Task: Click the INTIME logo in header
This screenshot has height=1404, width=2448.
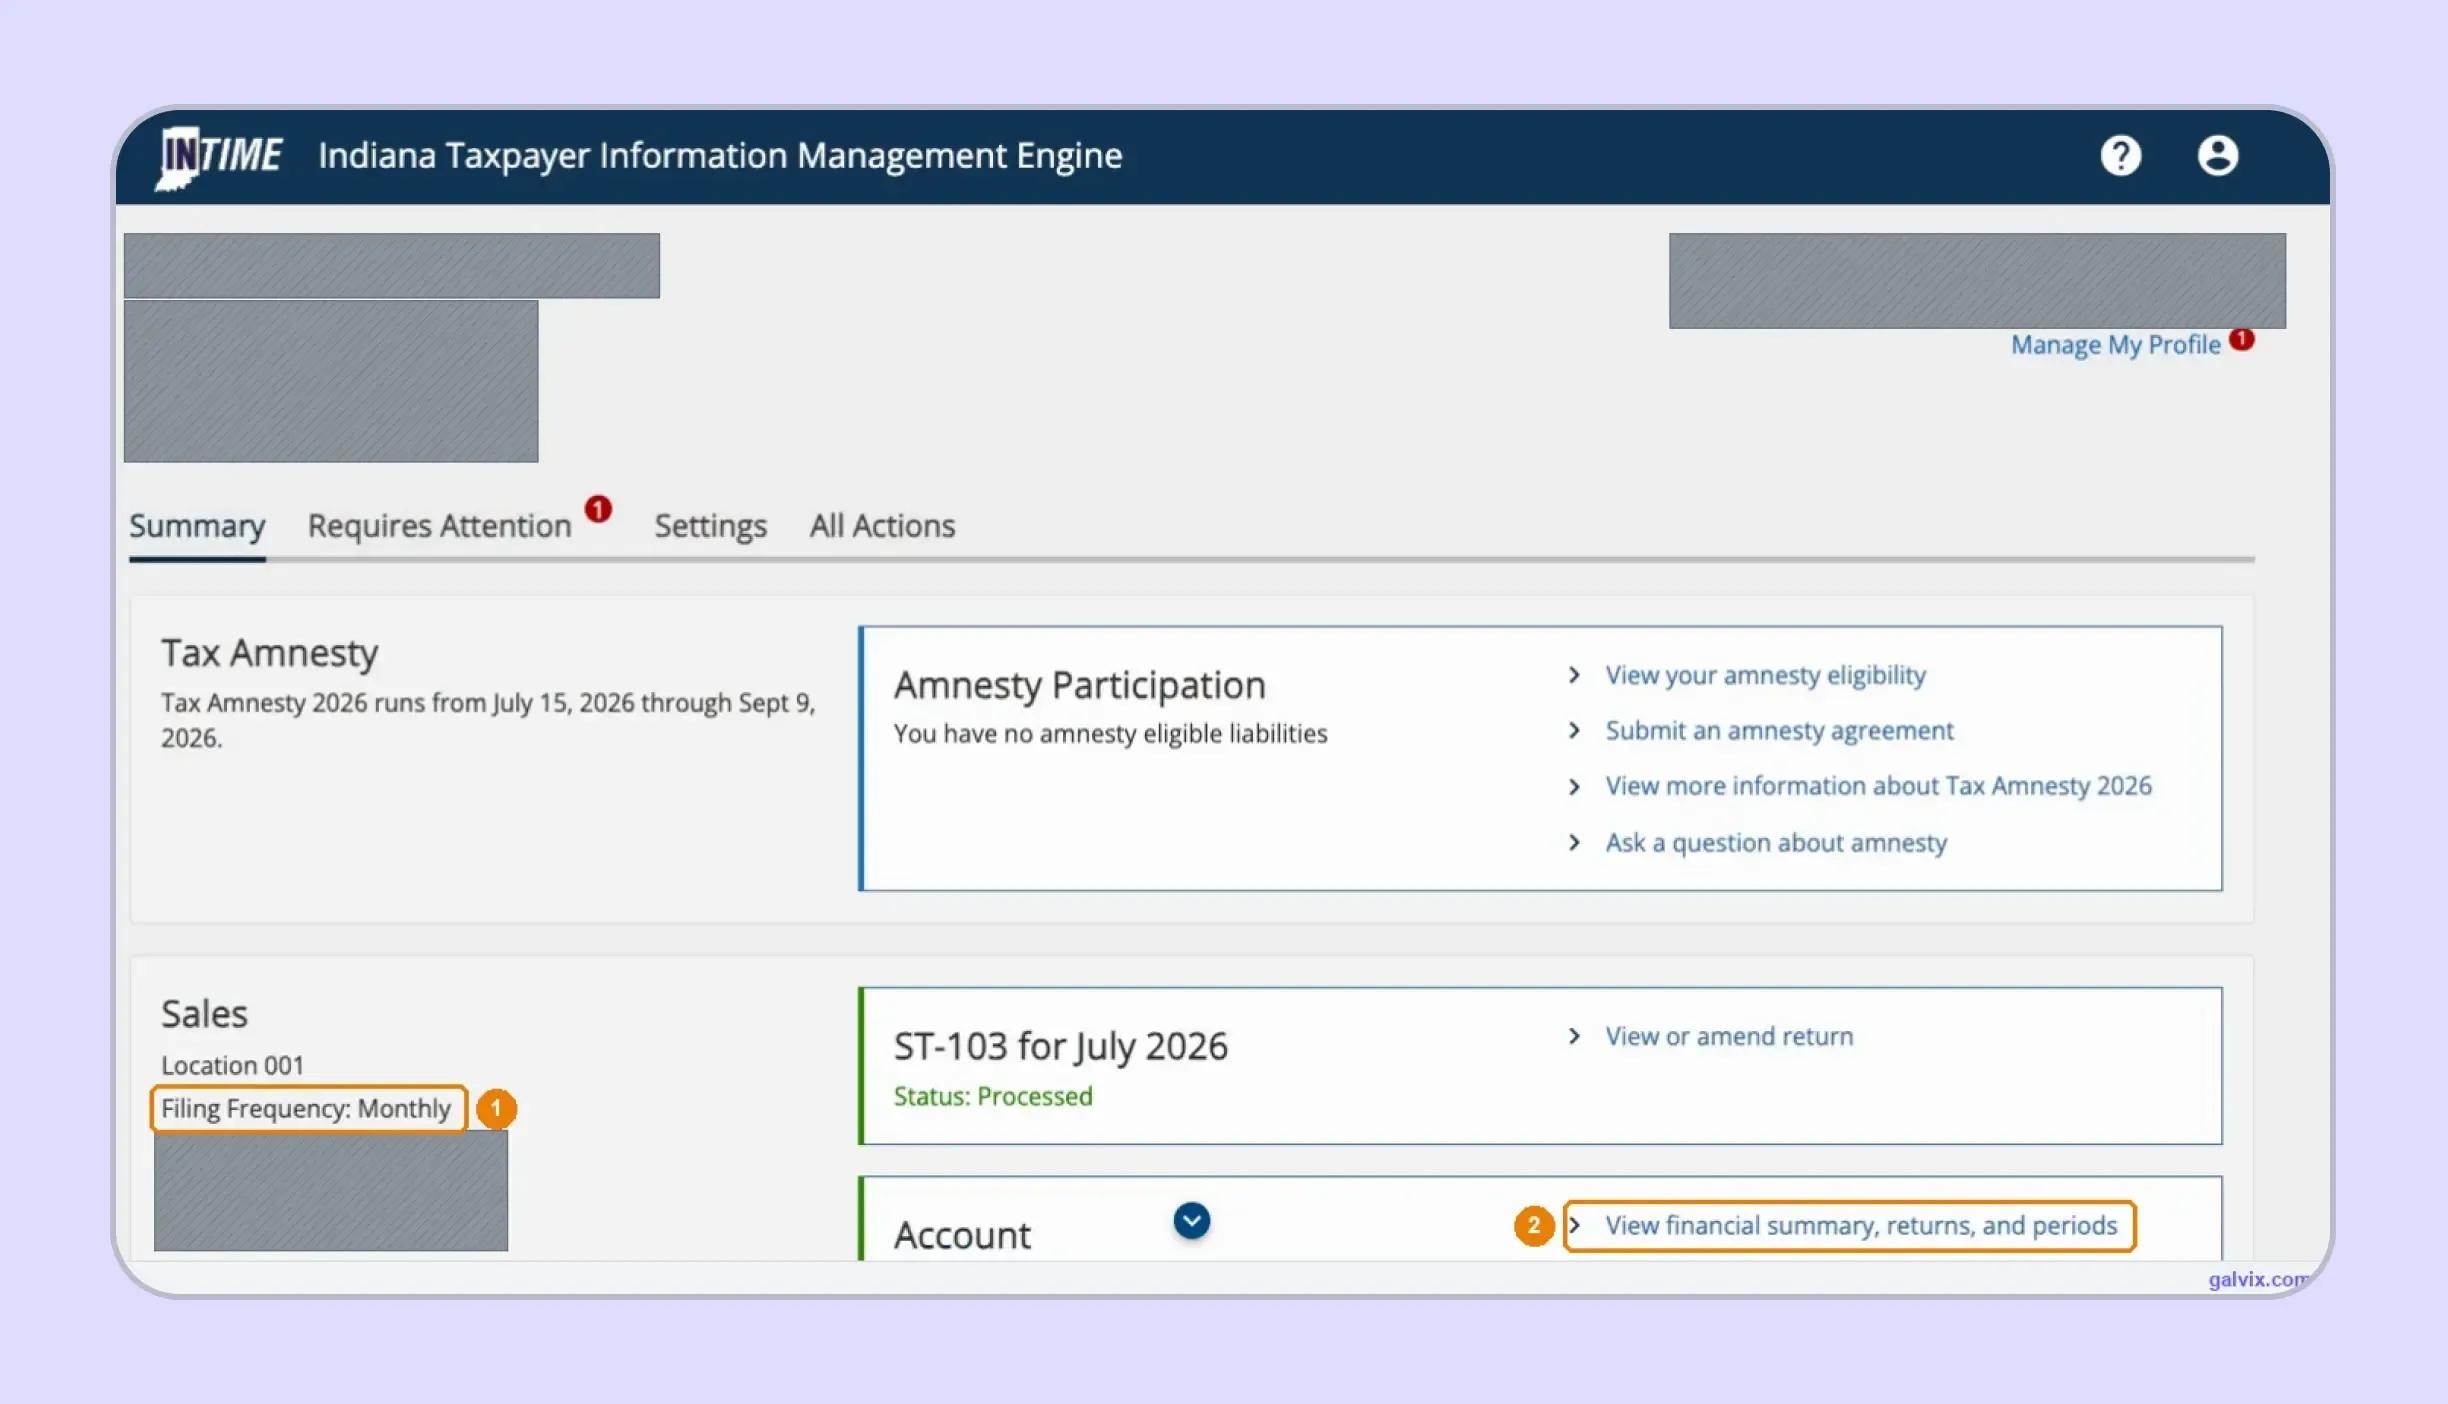Action: [x=221, y=156]
